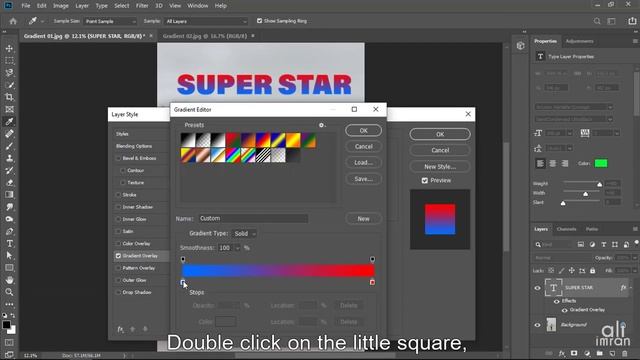
Task: Select the Rectangular Marquee tool
Action: 9,61
